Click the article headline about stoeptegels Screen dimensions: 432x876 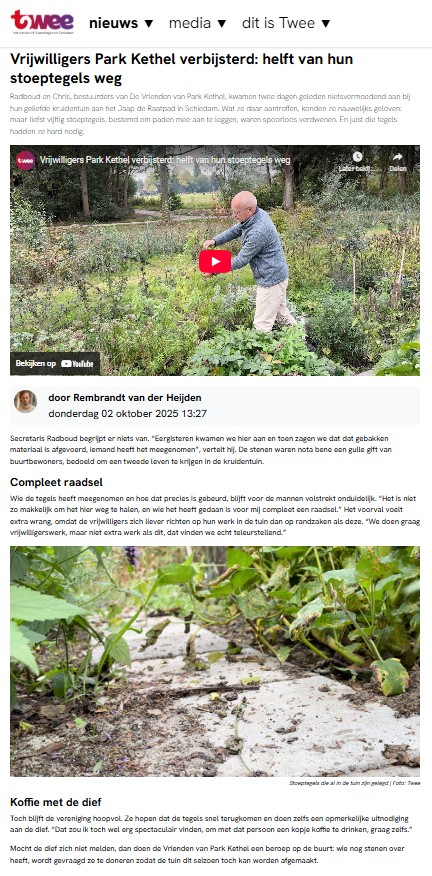point(182,68)
